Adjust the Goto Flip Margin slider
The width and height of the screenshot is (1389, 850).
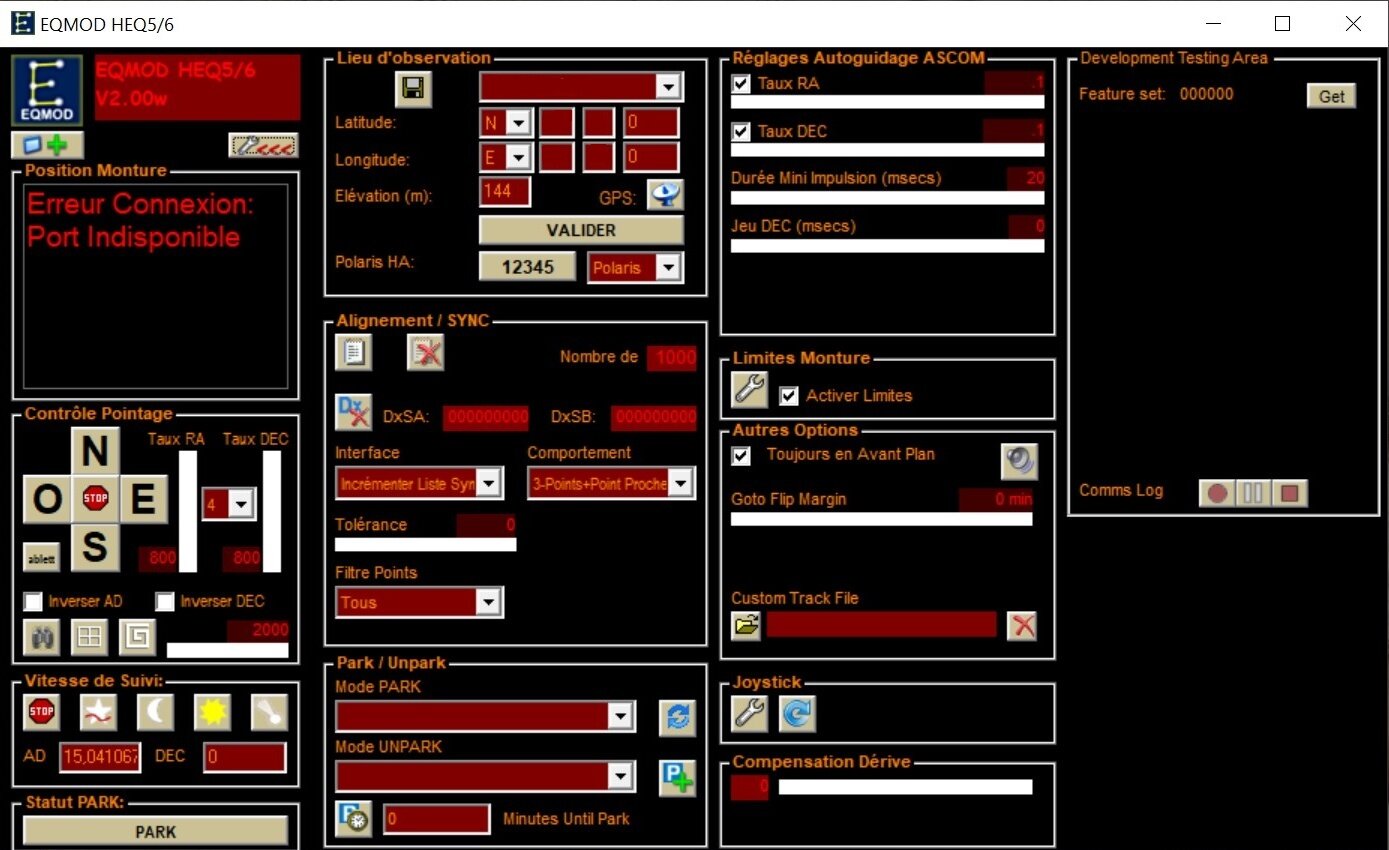(x=882, y=519)
